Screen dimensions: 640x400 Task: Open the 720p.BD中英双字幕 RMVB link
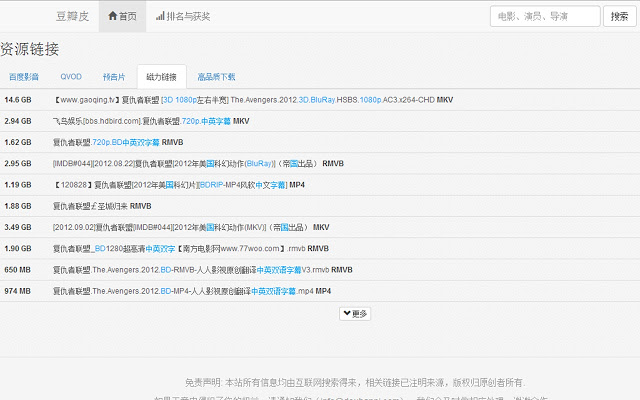(118, 142)
